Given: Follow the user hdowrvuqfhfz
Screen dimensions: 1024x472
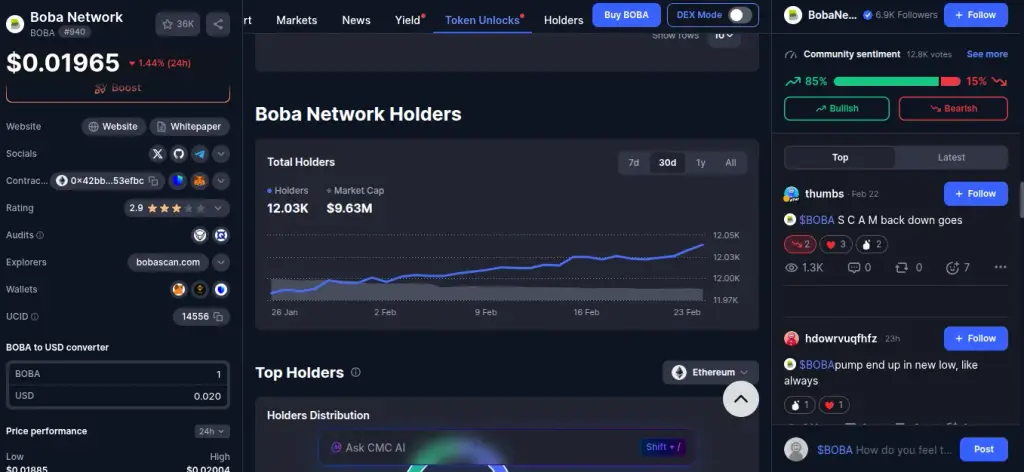Looking at the screenshot, I should [x=976, y=339].
